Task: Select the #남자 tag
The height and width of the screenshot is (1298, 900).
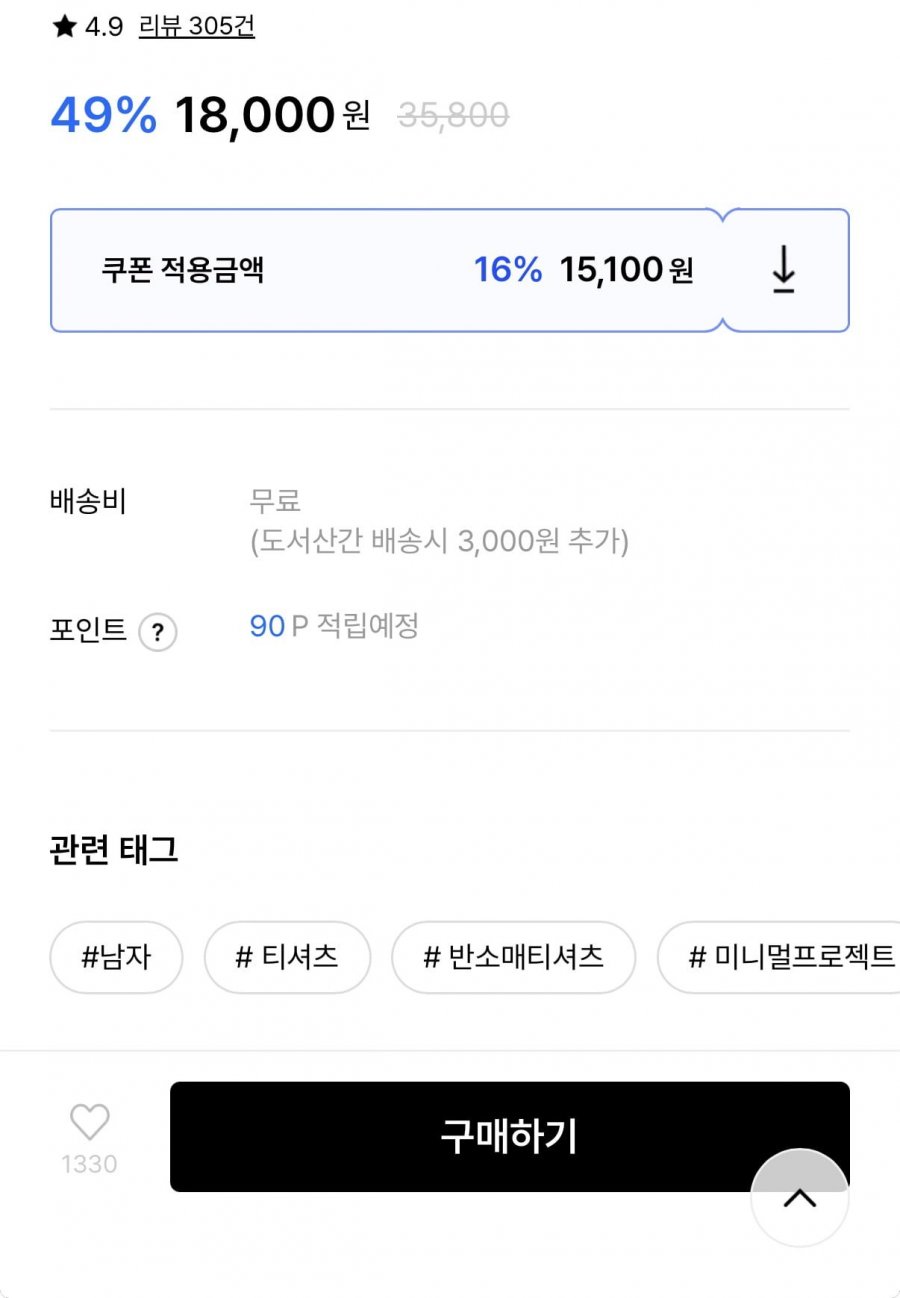Action: [x=116, y=957]
